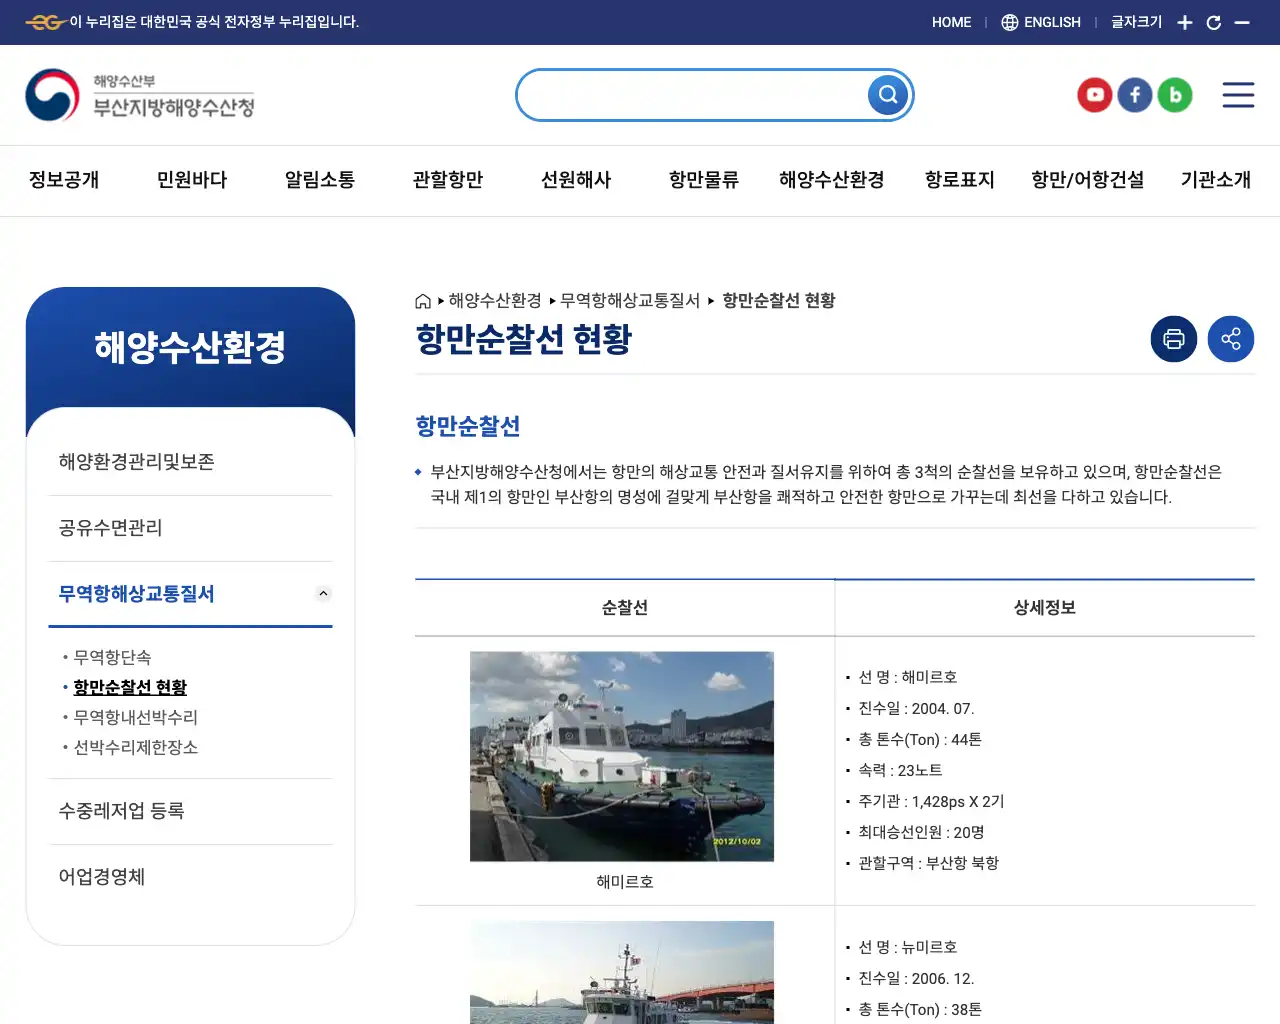The height and width of the screenshot is (1024, 1280).
Task: Click 무역항해상교통질서 in the breadcrumb
Action: [630, 301]
